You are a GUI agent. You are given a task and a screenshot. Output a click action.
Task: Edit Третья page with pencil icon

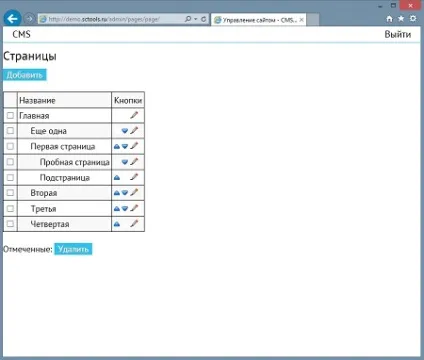(134, 208)
